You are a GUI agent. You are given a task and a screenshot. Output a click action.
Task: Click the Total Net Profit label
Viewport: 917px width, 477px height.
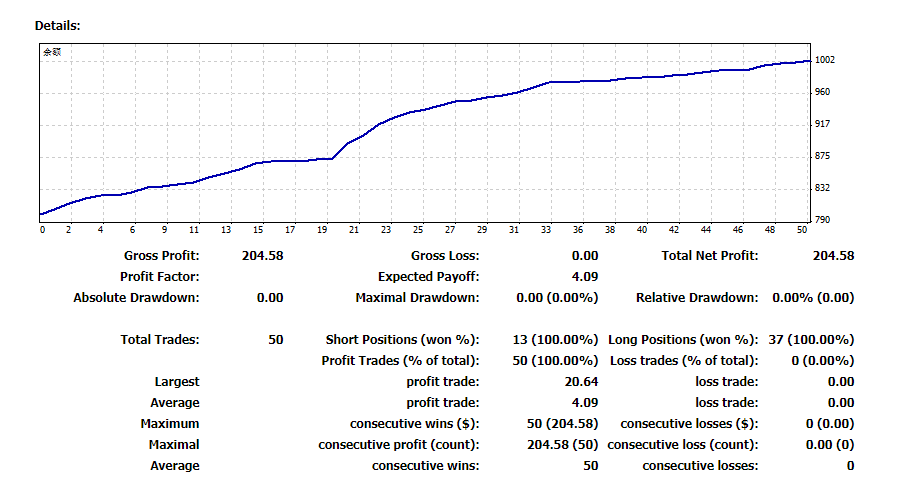pos(709,255)
